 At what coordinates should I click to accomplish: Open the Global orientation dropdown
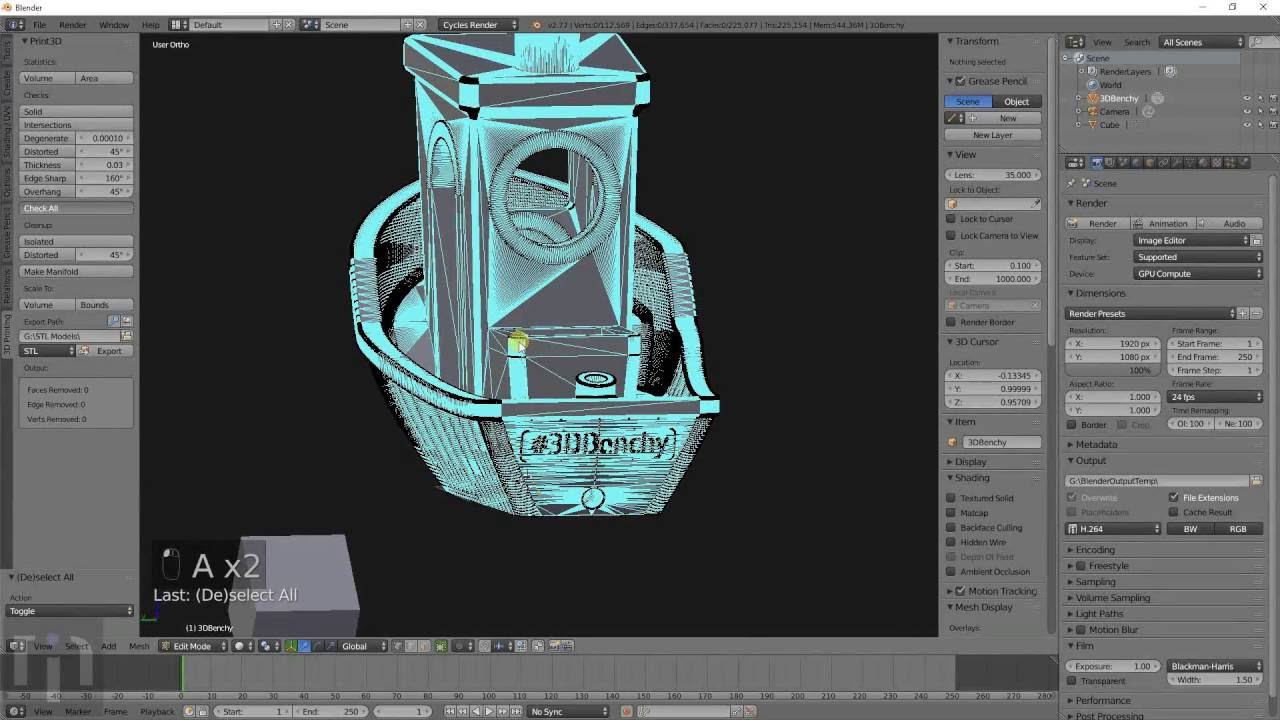tap(364, 646)
